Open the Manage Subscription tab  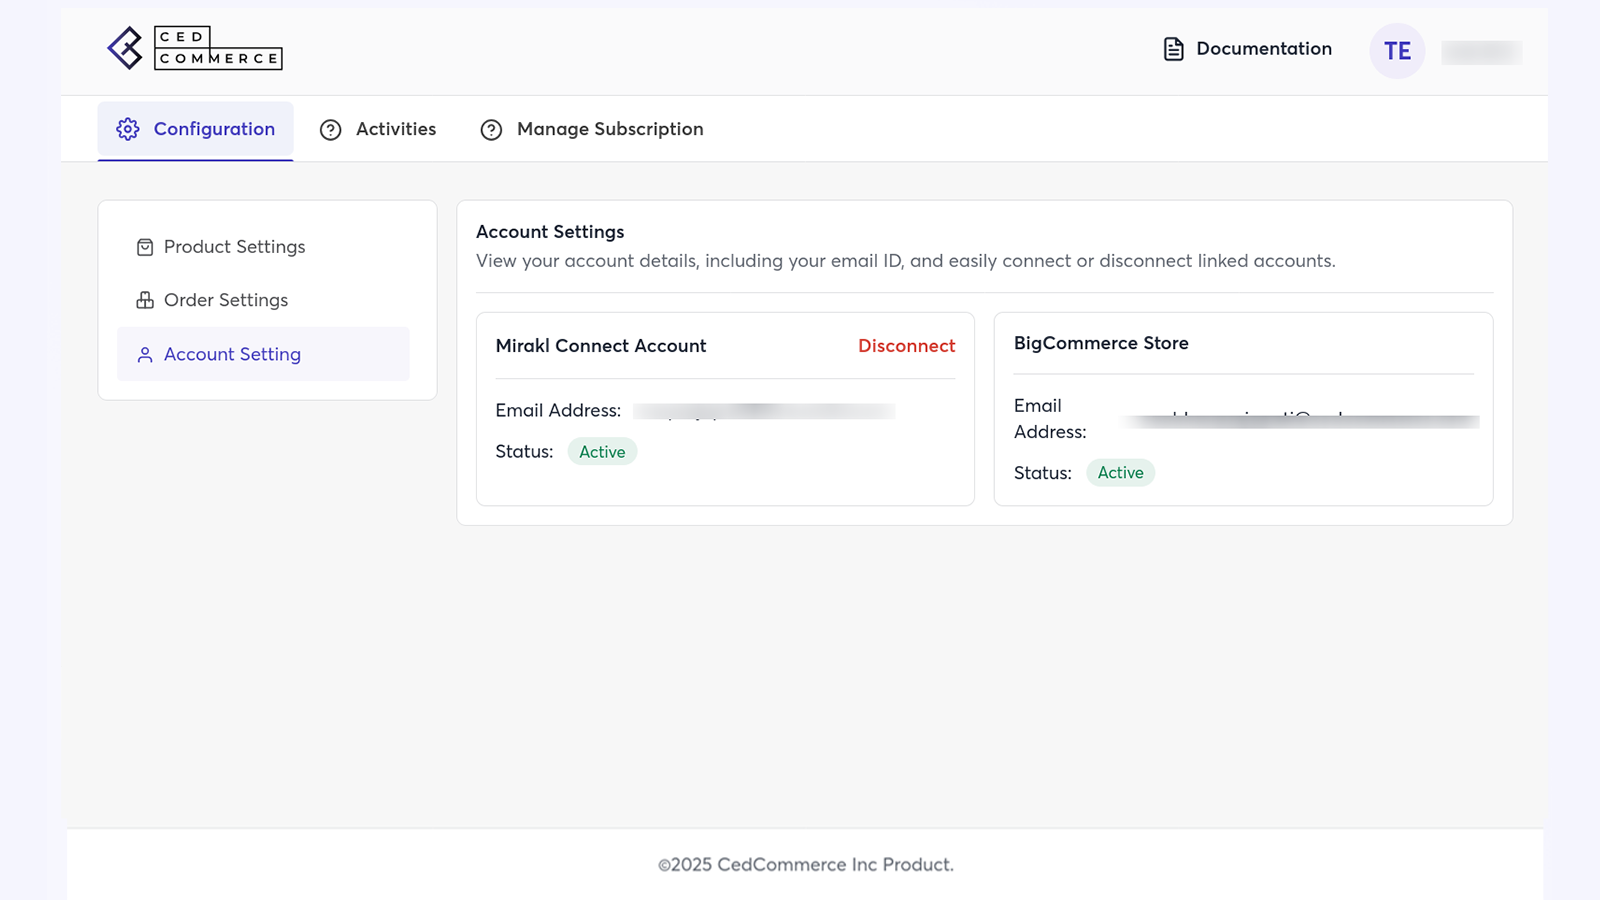(592, 130)
